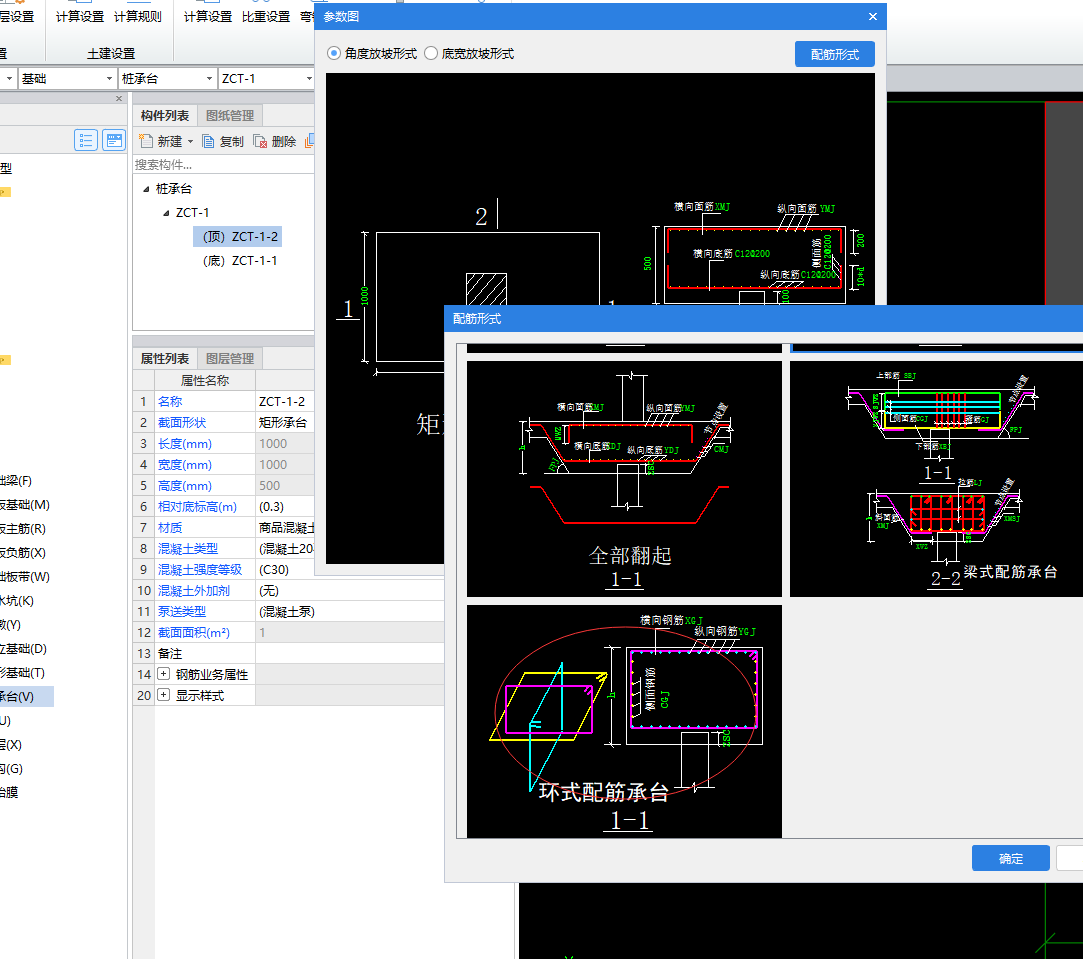Click the 混凝土外加剂 property label
Image resolution: width=1083 pixels, height=959 pixels.
click(x=193, y=591)
